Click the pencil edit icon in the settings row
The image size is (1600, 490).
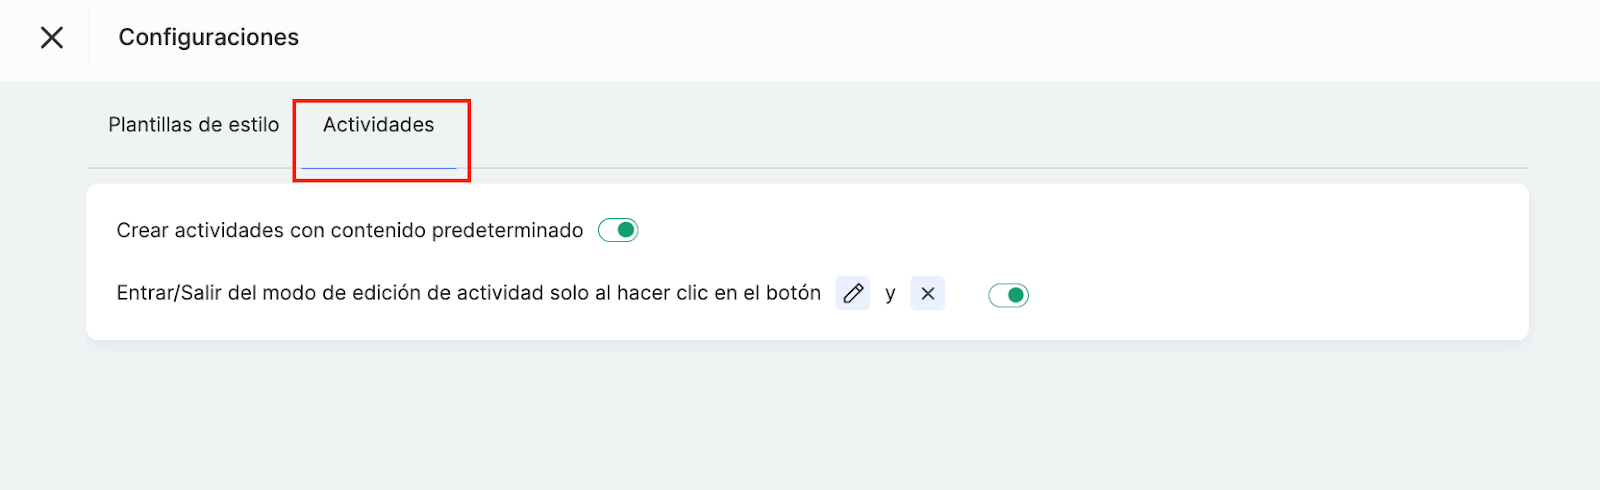[853, 294]
